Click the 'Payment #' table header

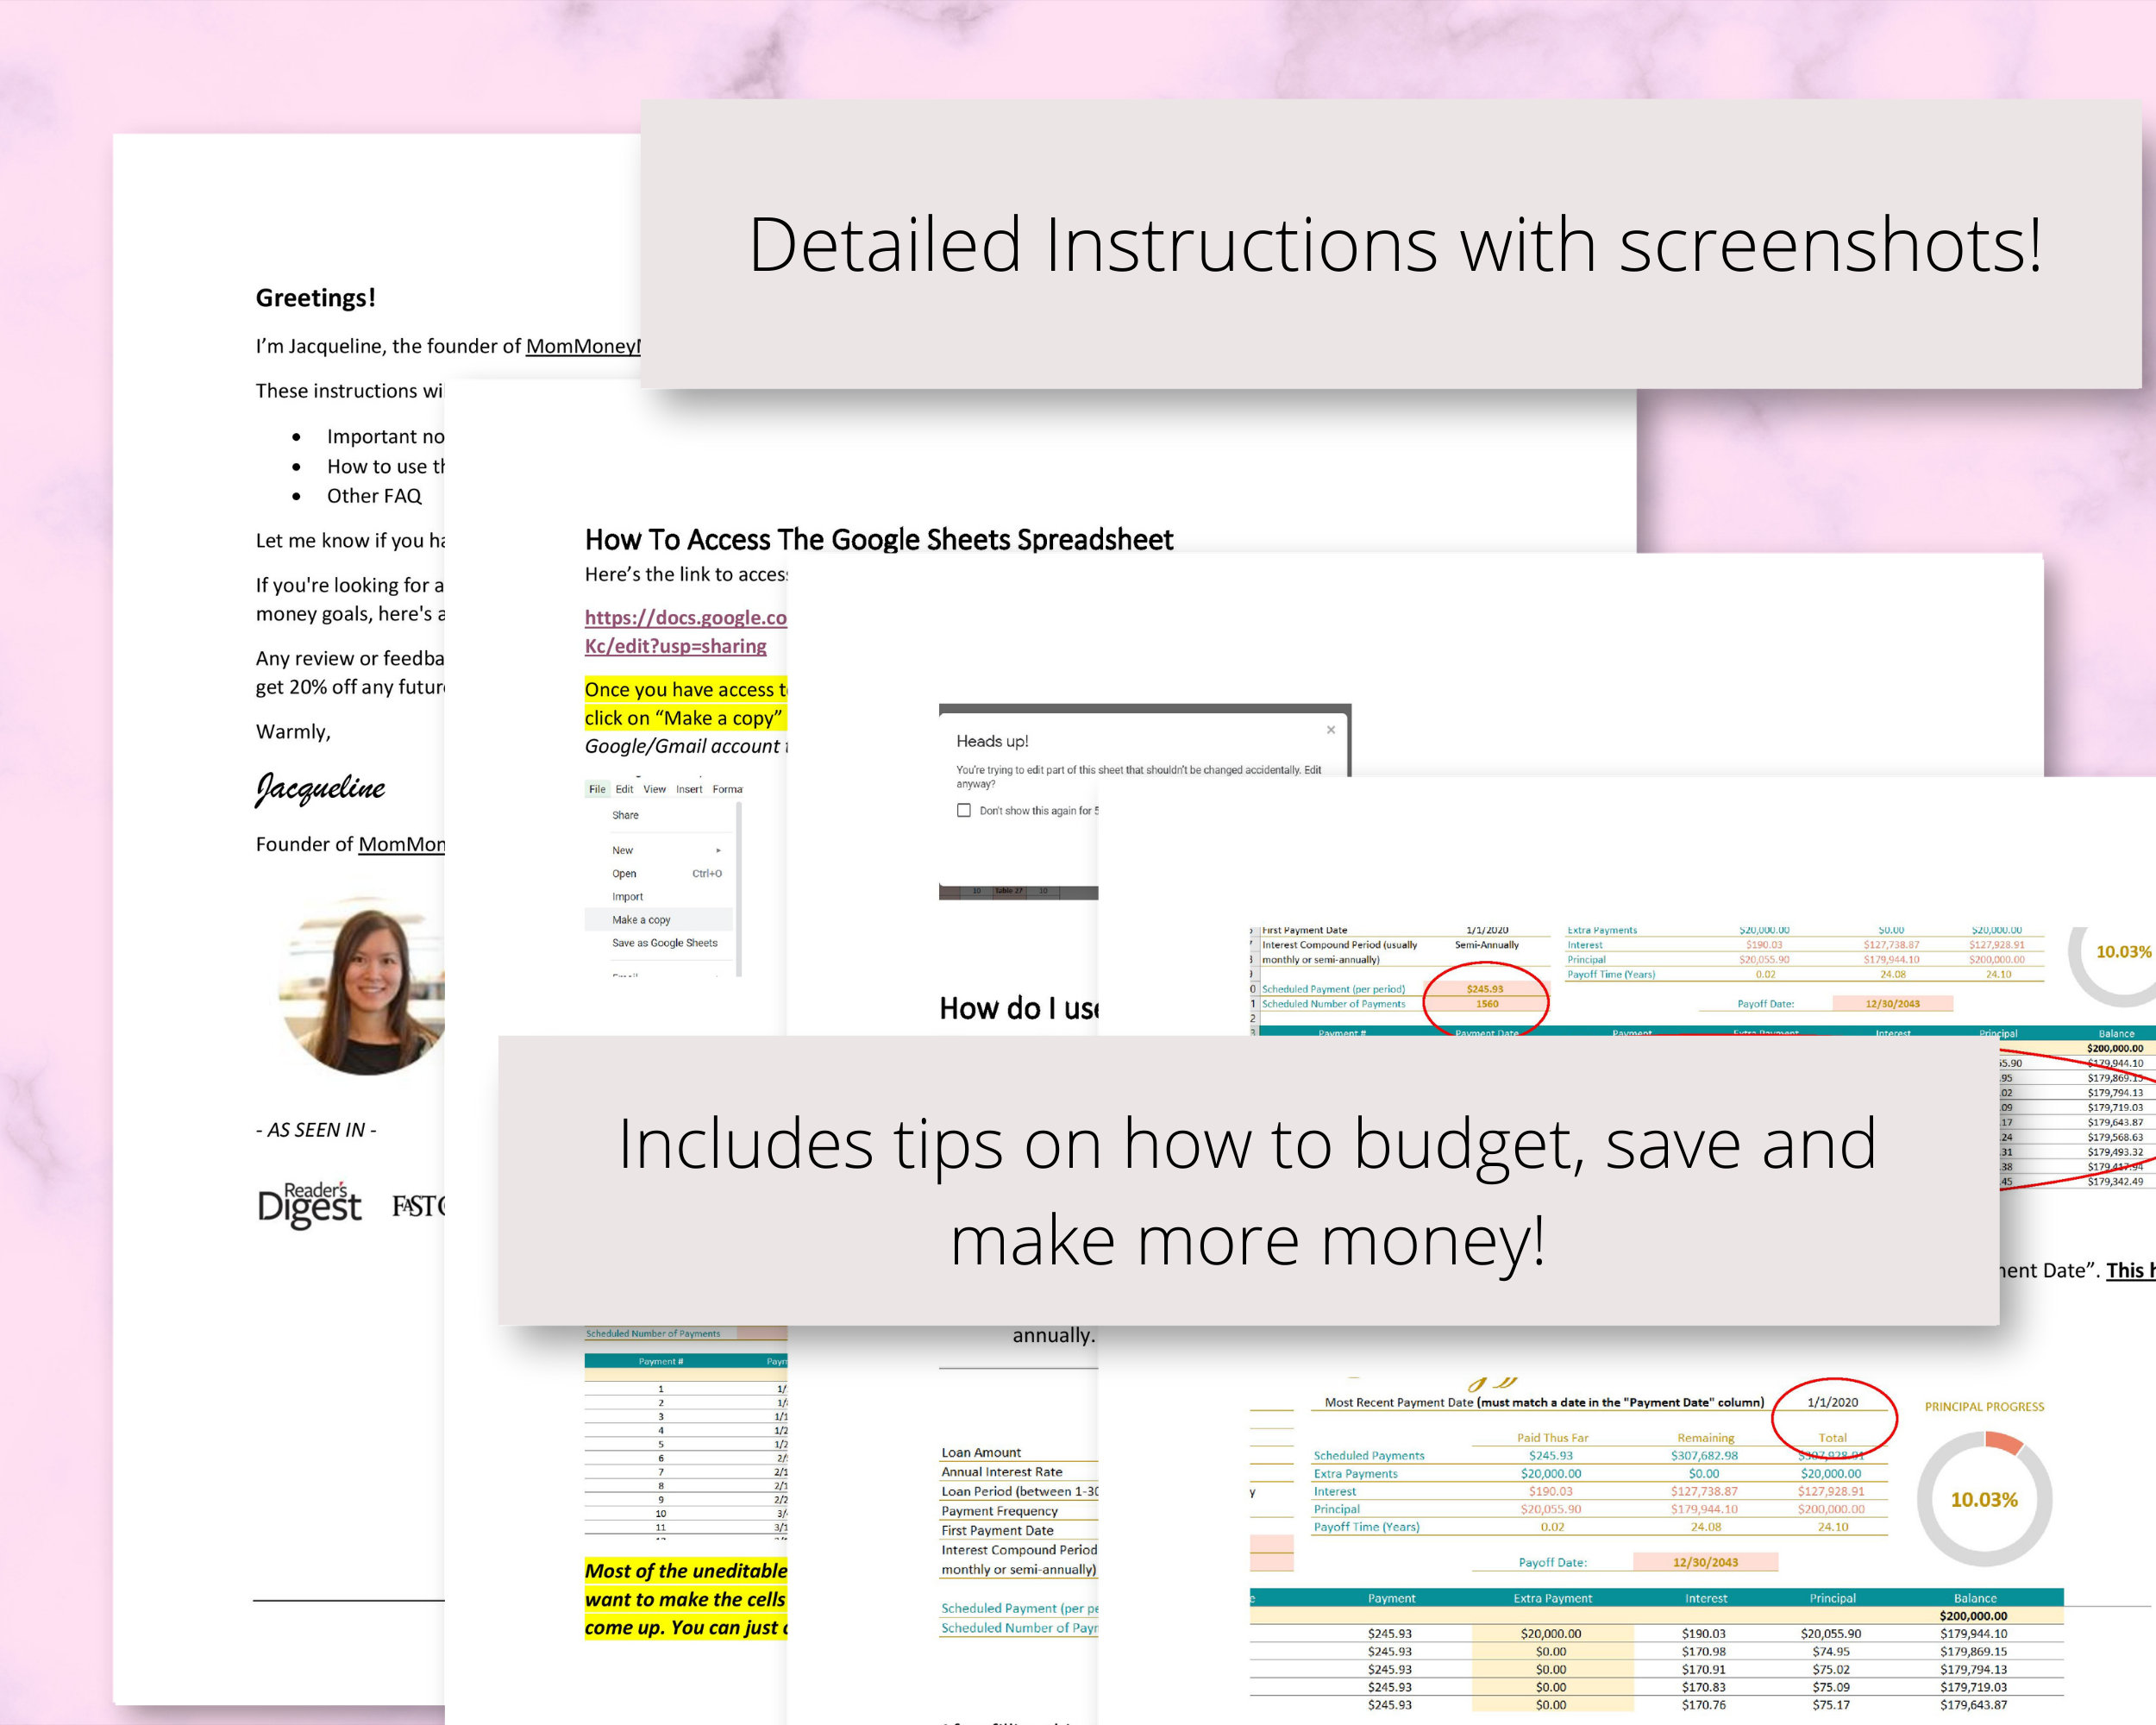pyautogui.click(x=661, y=1361)
